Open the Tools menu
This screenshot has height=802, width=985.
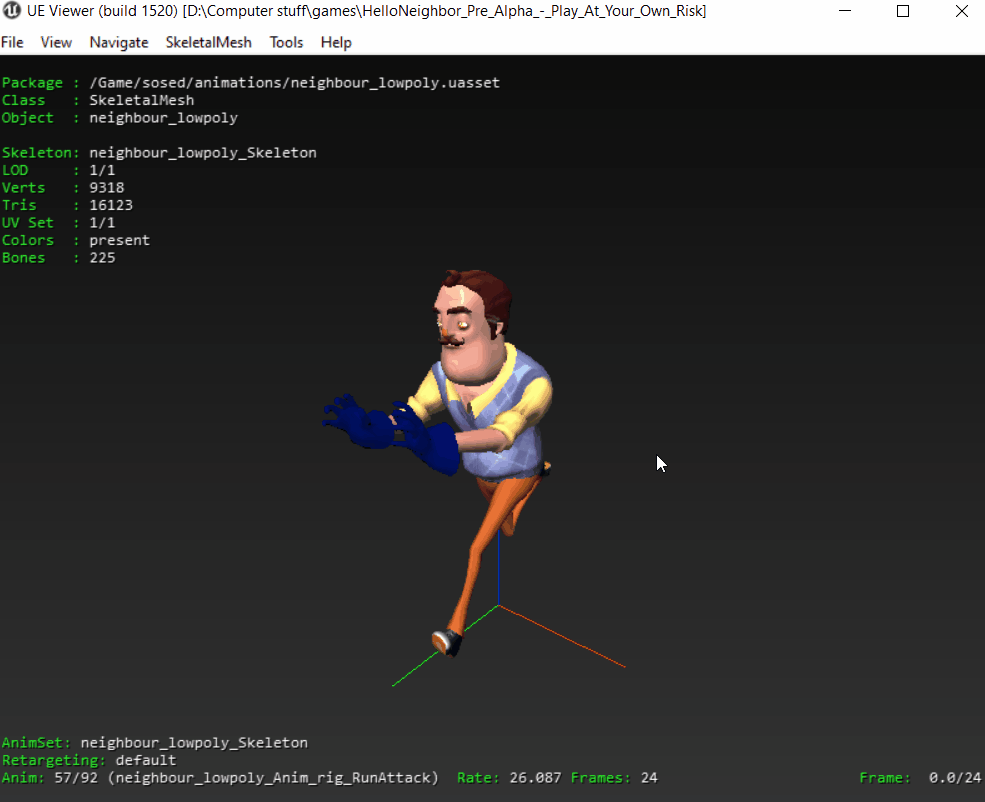(x=287, y=42)
